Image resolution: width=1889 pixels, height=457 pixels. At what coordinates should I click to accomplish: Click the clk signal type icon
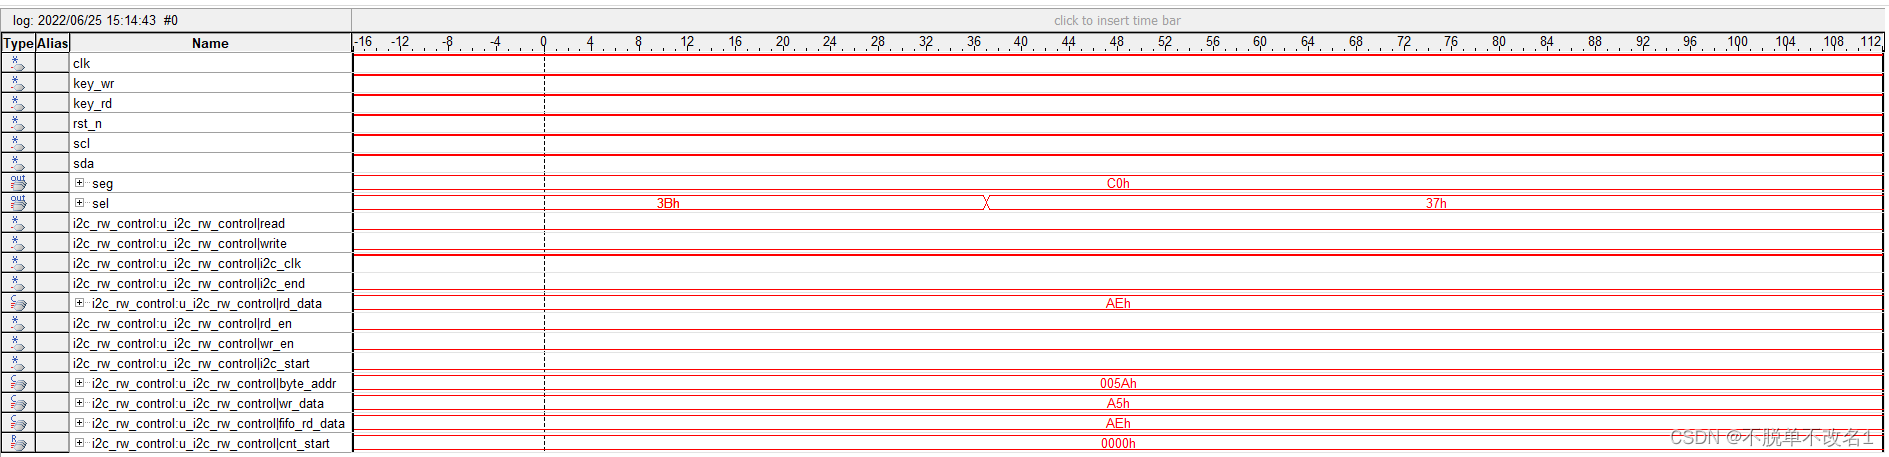click(x=18, y=63)
